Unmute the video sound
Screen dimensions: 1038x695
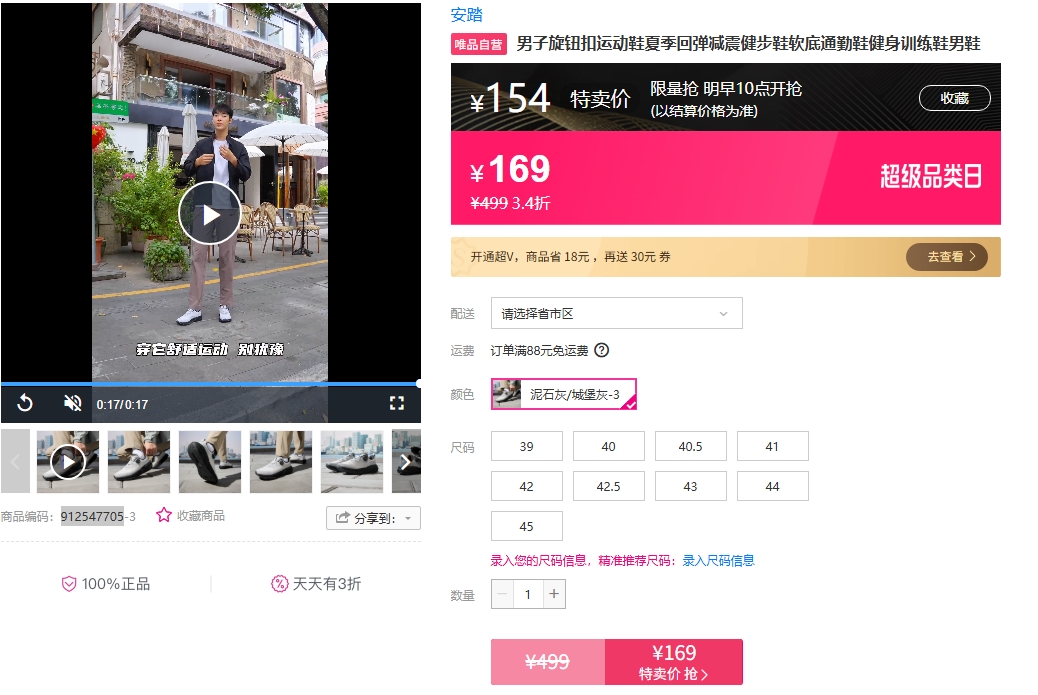coord(72,402)
